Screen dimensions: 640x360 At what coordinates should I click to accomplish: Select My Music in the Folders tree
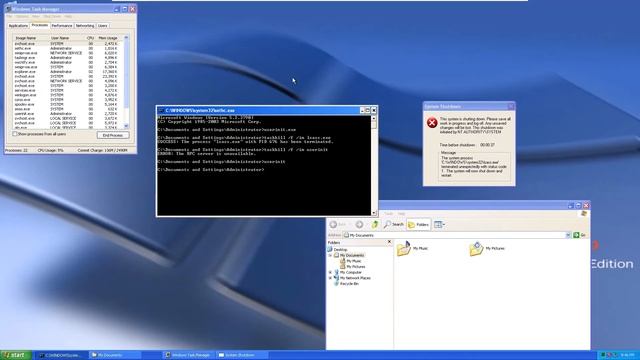[353, 261]
